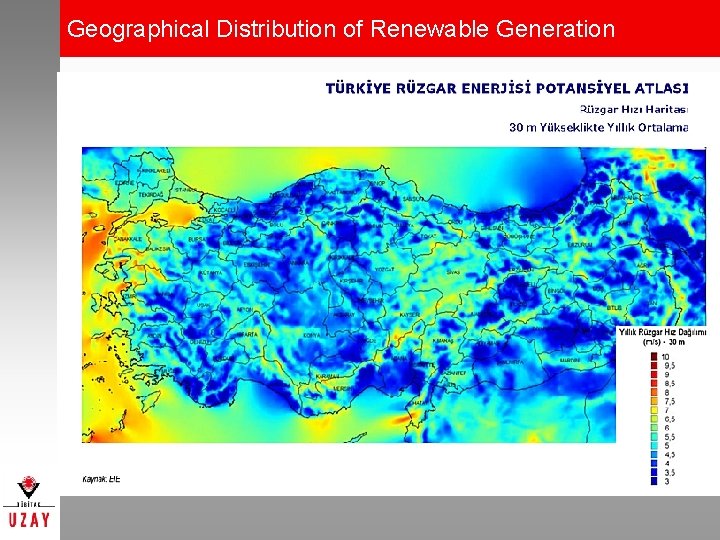The height and width of the screenshot is (540, 720).
Task: Click the KÜTAHYA province label
Action: click(211, 273)
